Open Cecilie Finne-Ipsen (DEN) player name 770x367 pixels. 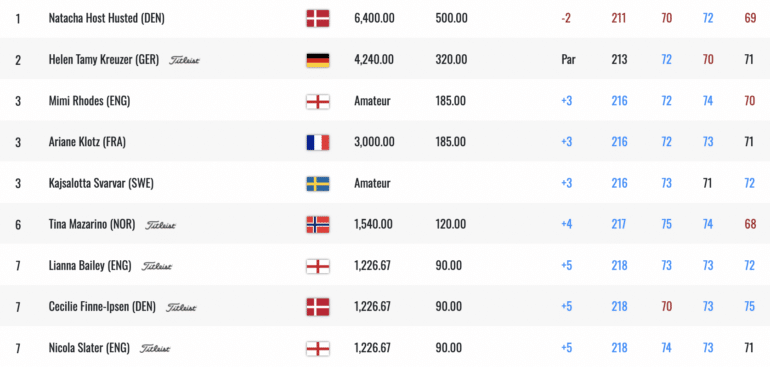(102, 307)
